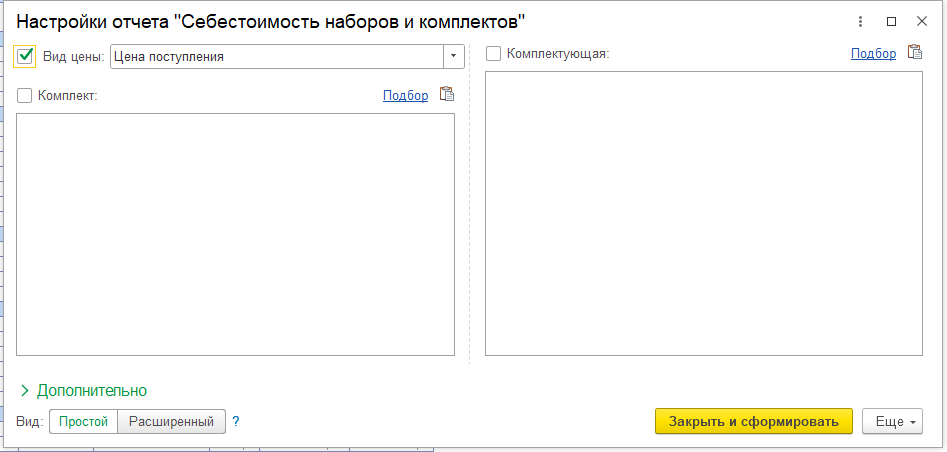Maximize the report settings window
Image resolution: width=947 pixels, height=452 pixels.
pos(891,22)
